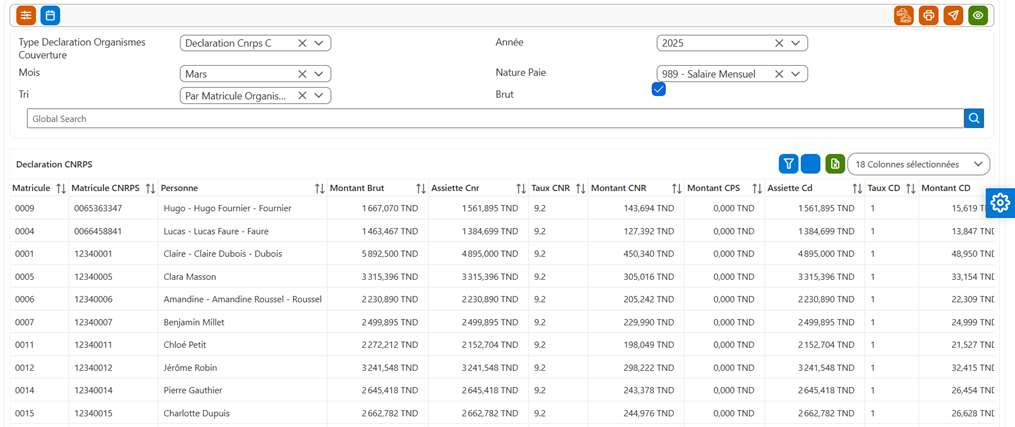Expand the Type Declaration dropdown
This screenshot has width=1015, height=427.
click(318, 43)
